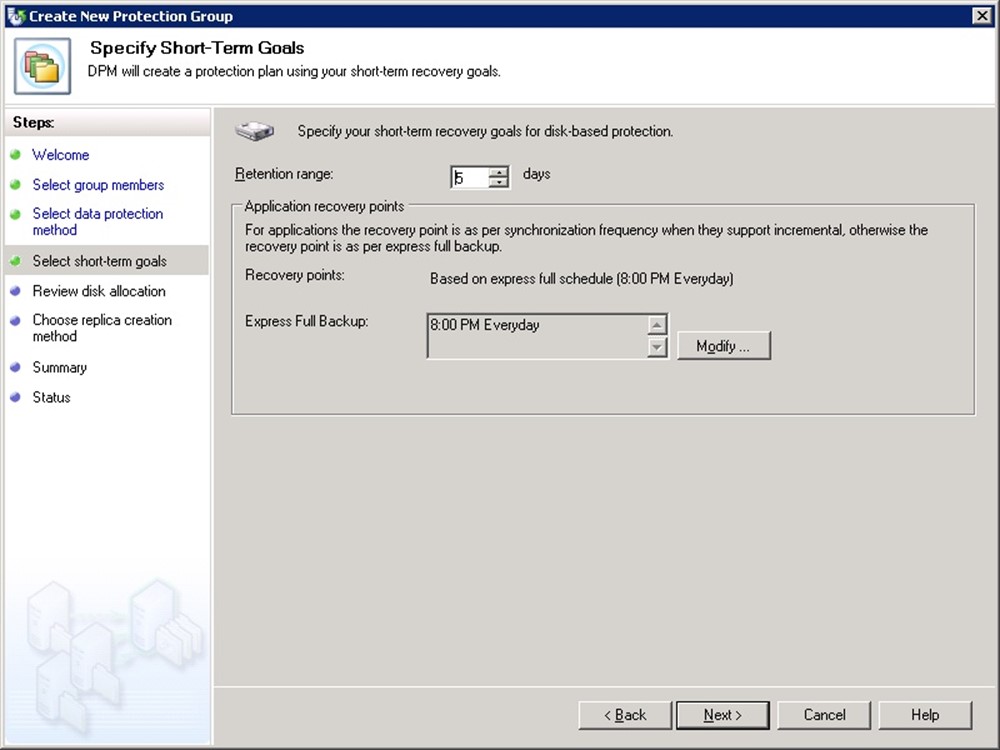Select the 8:00 PM Everyday entry
The width and height of the screenshot is (1000, 750).
485,325
